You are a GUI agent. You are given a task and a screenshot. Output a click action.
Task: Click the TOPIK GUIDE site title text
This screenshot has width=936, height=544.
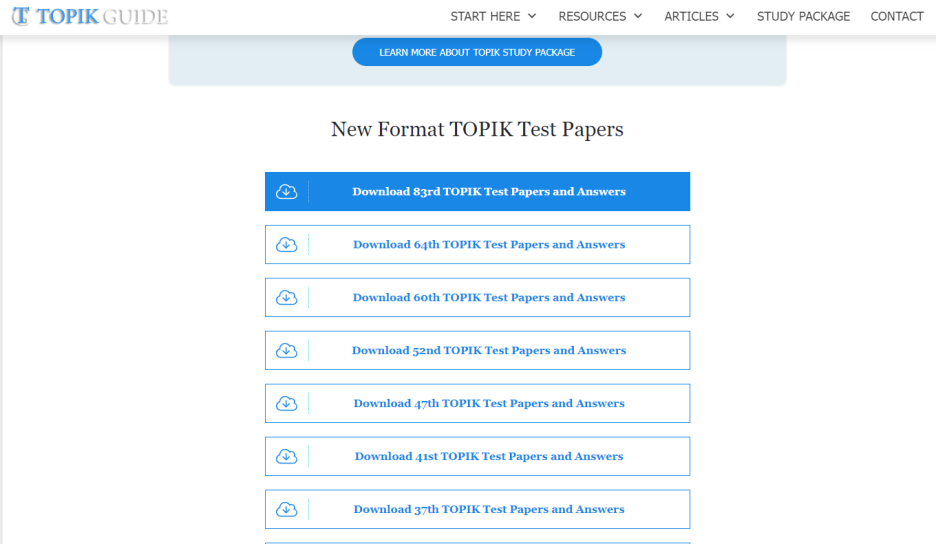[102, 16]
